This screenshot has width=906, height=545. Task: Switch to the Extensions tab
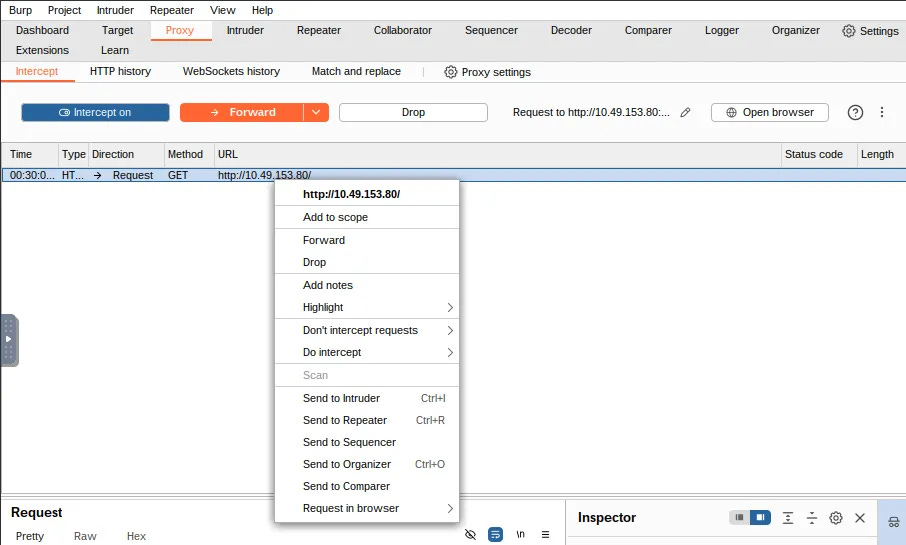point(42,50)
